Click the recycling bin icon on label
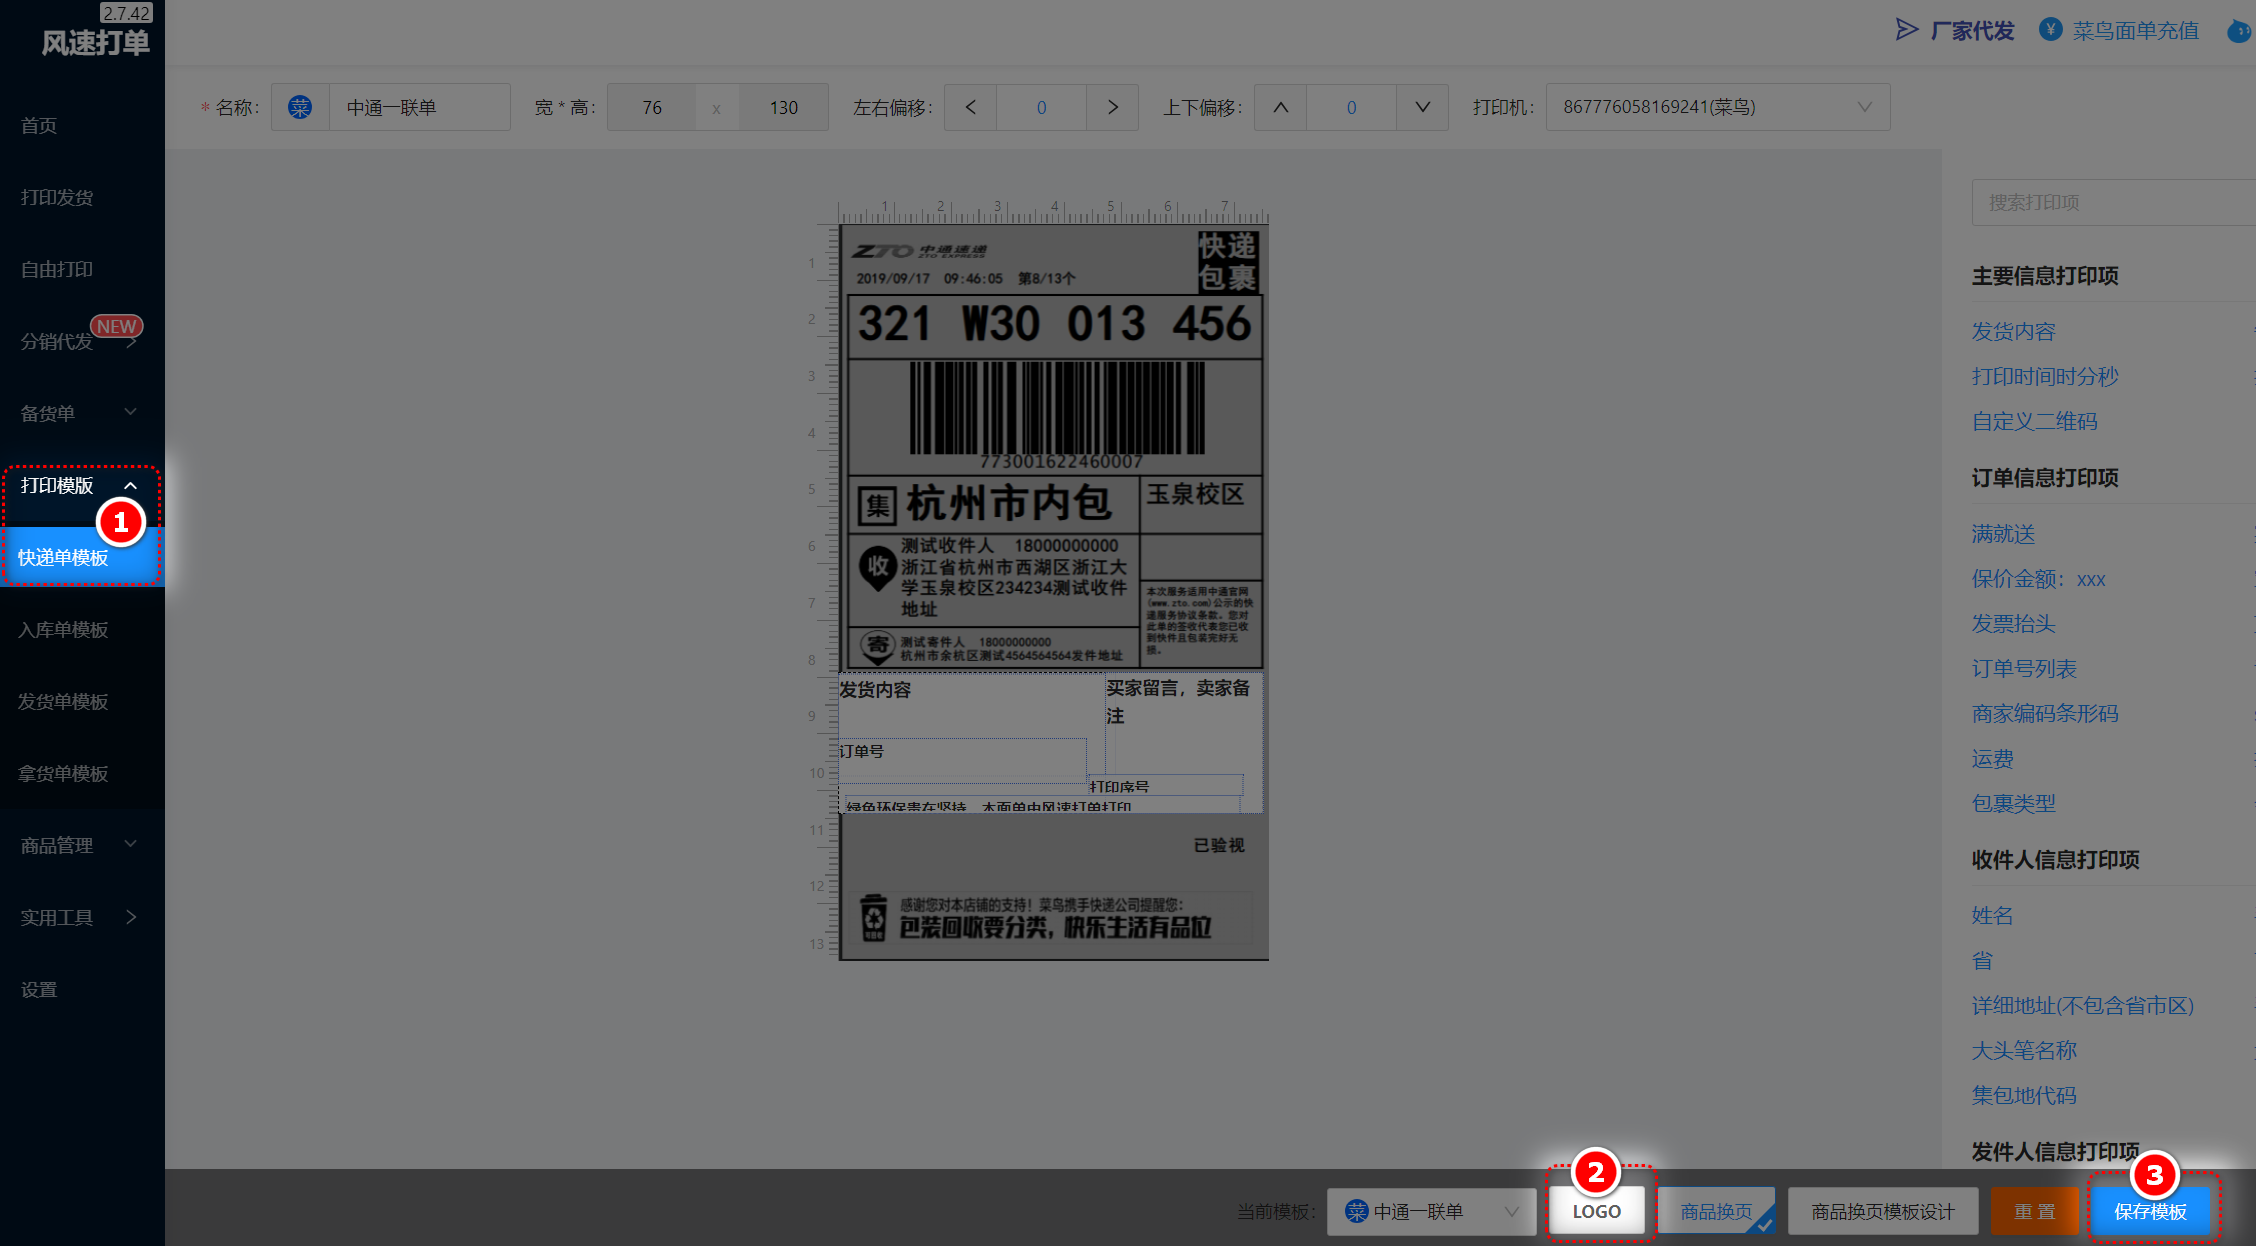The width and height of the screenshot is (2256, 1246). (x=874, y=917)
